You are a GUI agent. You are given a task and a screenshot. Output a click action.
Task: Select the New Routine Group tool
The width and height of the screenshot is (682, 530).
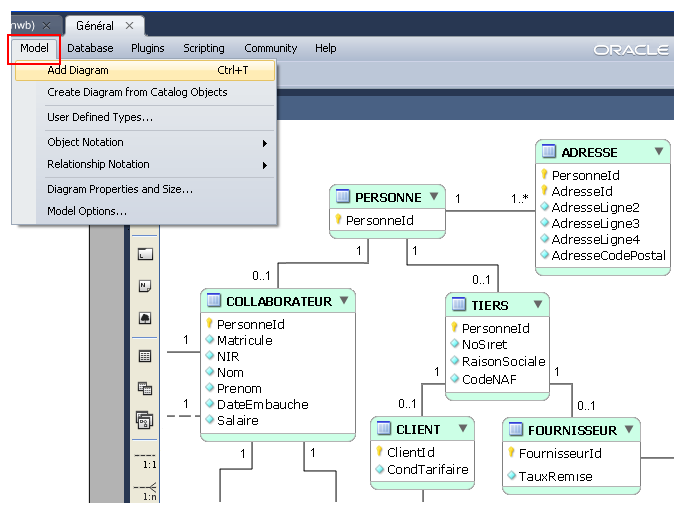[x=144, y=420]
